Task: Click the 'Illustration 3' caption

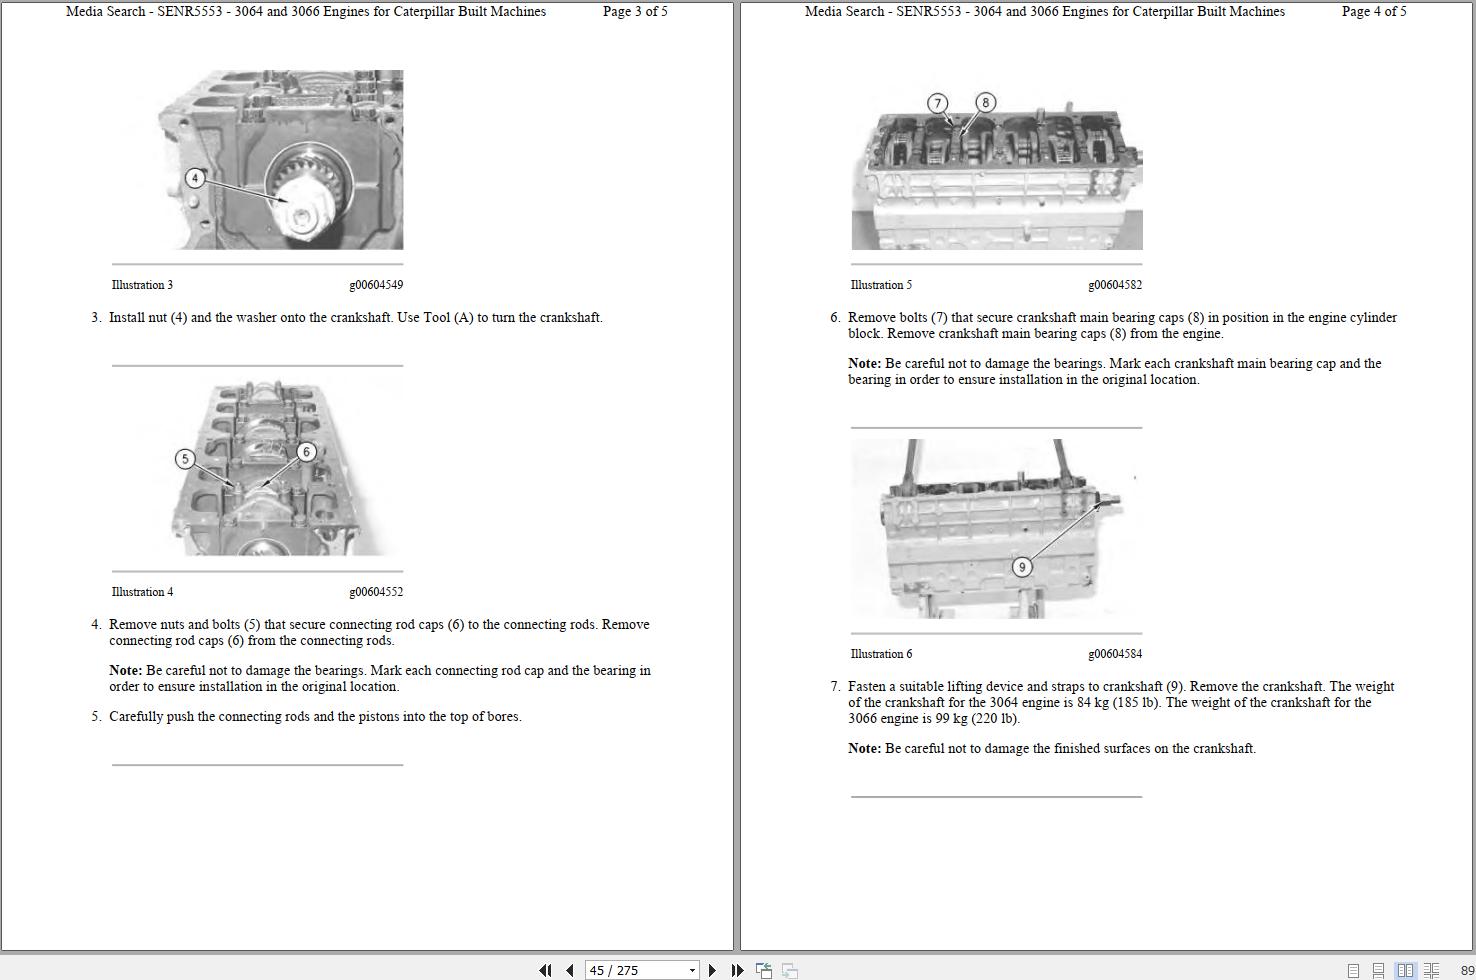Action: (x=142, y=285)
